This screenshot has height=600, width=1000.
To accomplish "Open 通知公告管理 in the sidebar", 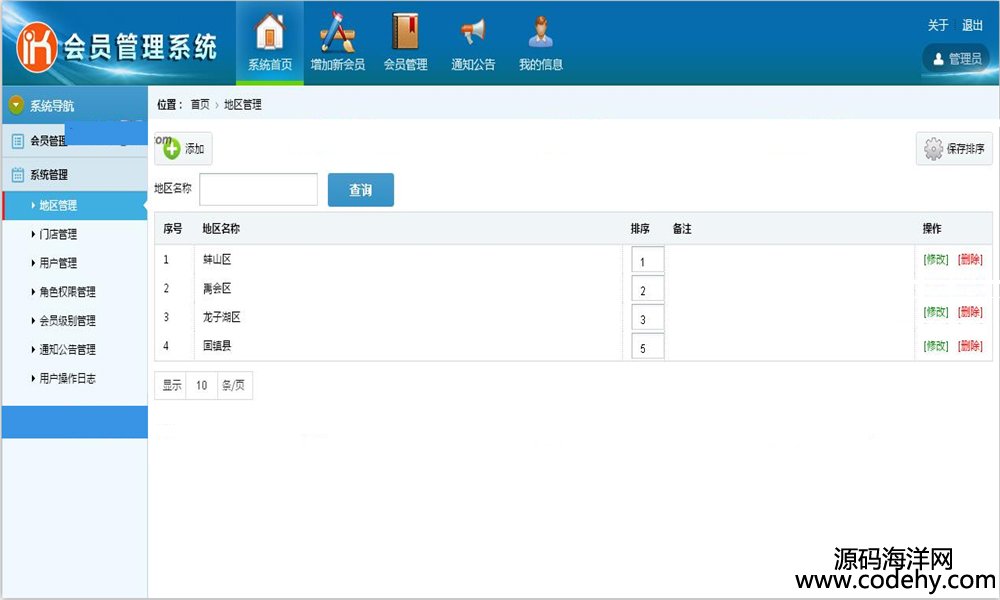I will coord(67,349).
